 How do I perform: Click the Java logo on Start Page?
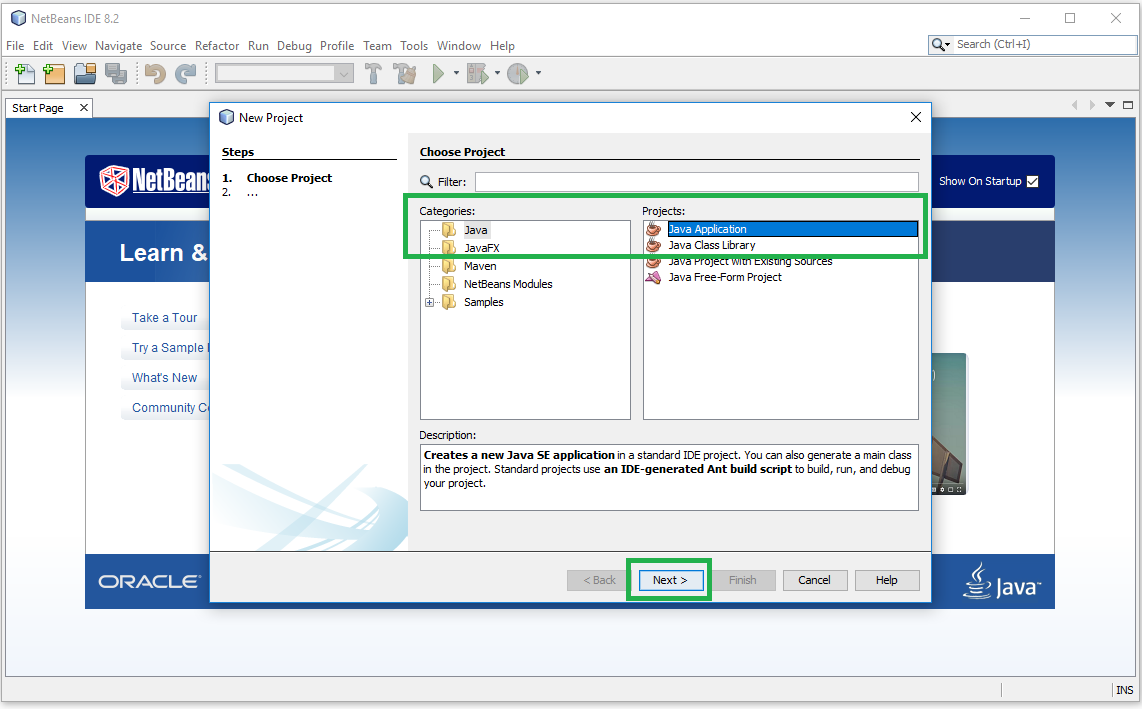[x=1002, y=581]
